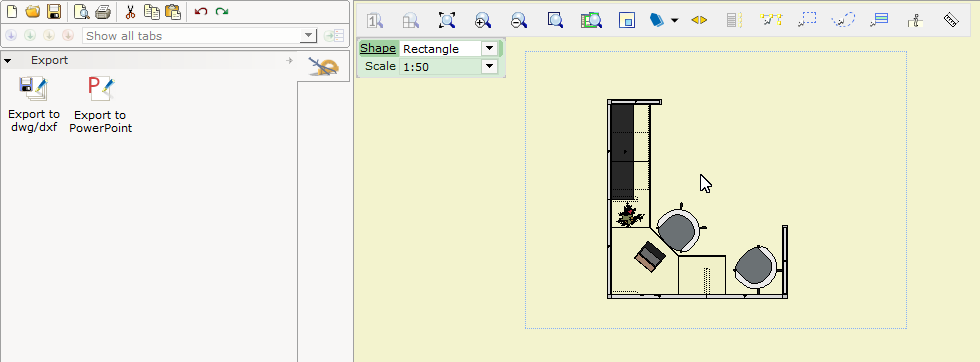The height and width of the screenshot is (362, 980).
Task: Activate zoom window tool
Action: click(x=555, y=20)
